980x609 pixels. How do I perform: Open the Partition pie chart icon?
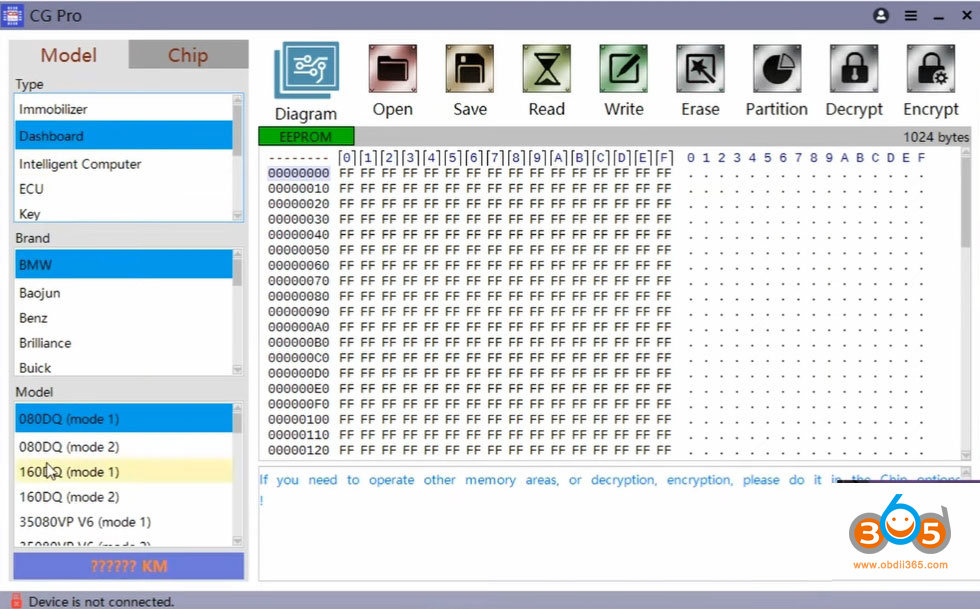[776, 70]
